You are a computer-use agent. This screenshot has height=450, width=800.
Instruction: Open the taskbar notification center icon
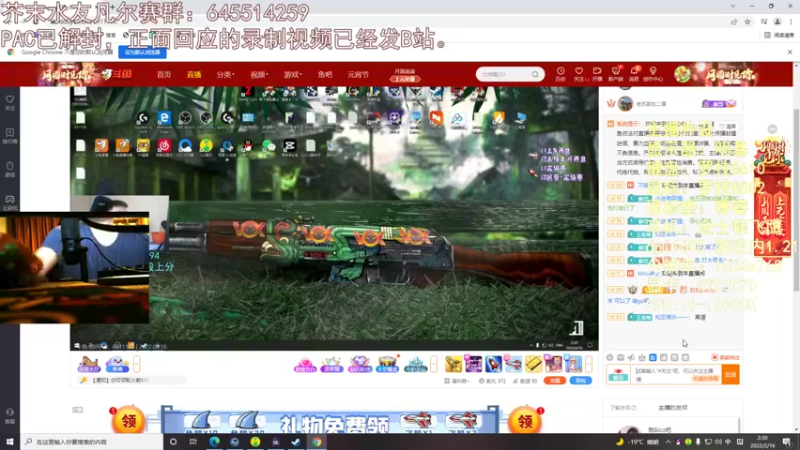click(x=786, y=442)
